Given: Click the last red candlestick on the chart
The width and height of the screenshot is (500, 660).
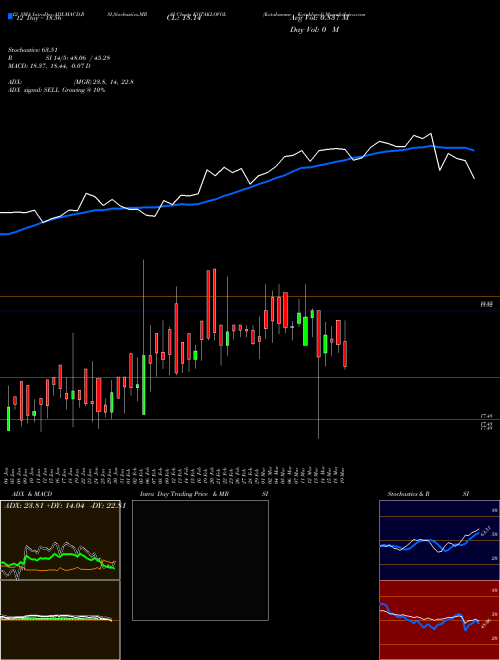Looking at the screenshot, I should coord(345,354).
